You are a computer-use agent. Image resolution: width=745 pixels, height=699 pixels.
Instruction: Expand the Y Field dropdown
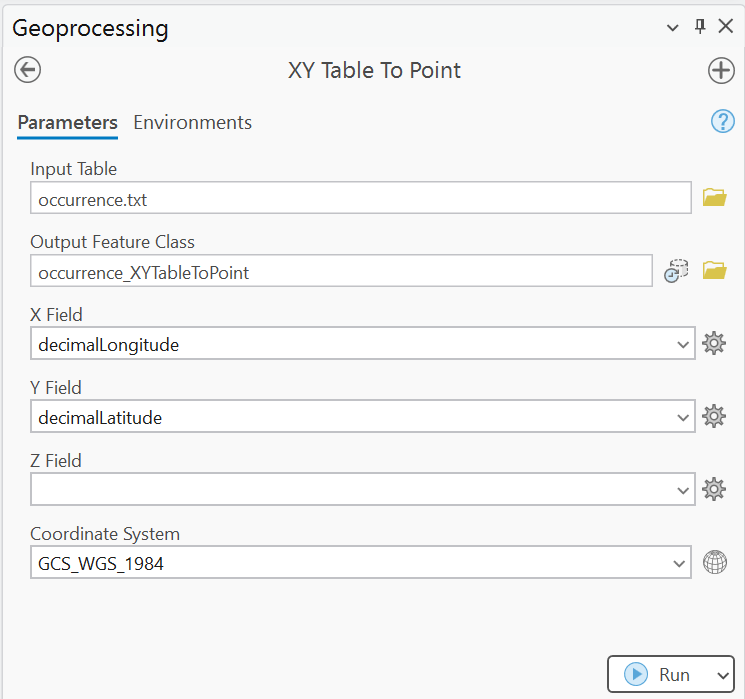coord(683,417)
